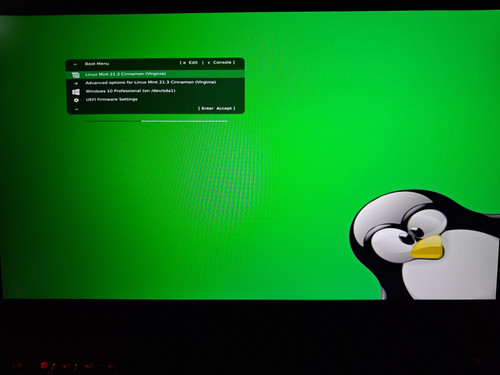Click the Linux Mint logo icon
This screenshot has height=375, width=500.
click(76, 75)
